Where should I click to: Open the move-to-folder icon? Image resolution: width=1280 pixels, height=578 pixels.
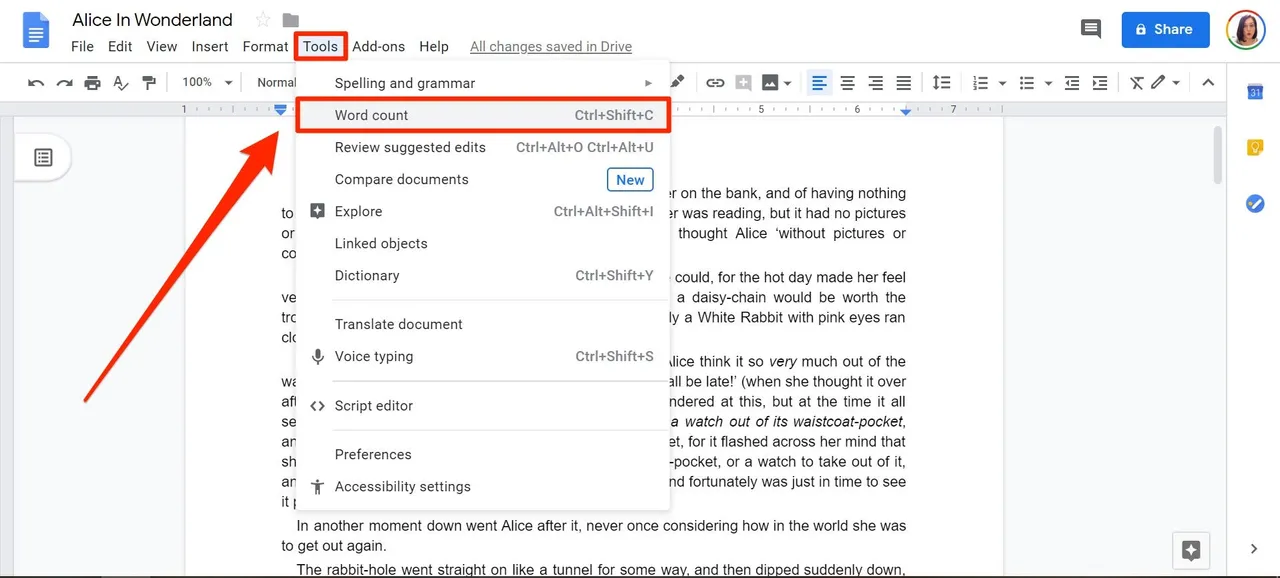point(291,20)
